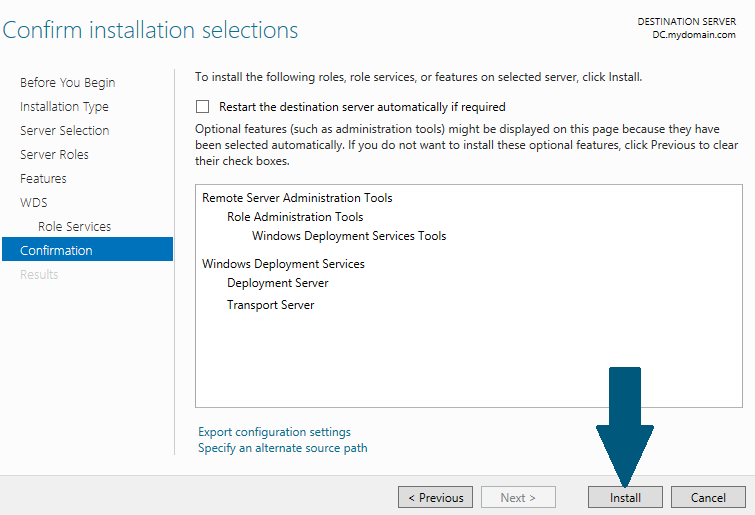Select Installation Type step in sidebar
The image size is (755, 515).
click(x=64, y=106)
